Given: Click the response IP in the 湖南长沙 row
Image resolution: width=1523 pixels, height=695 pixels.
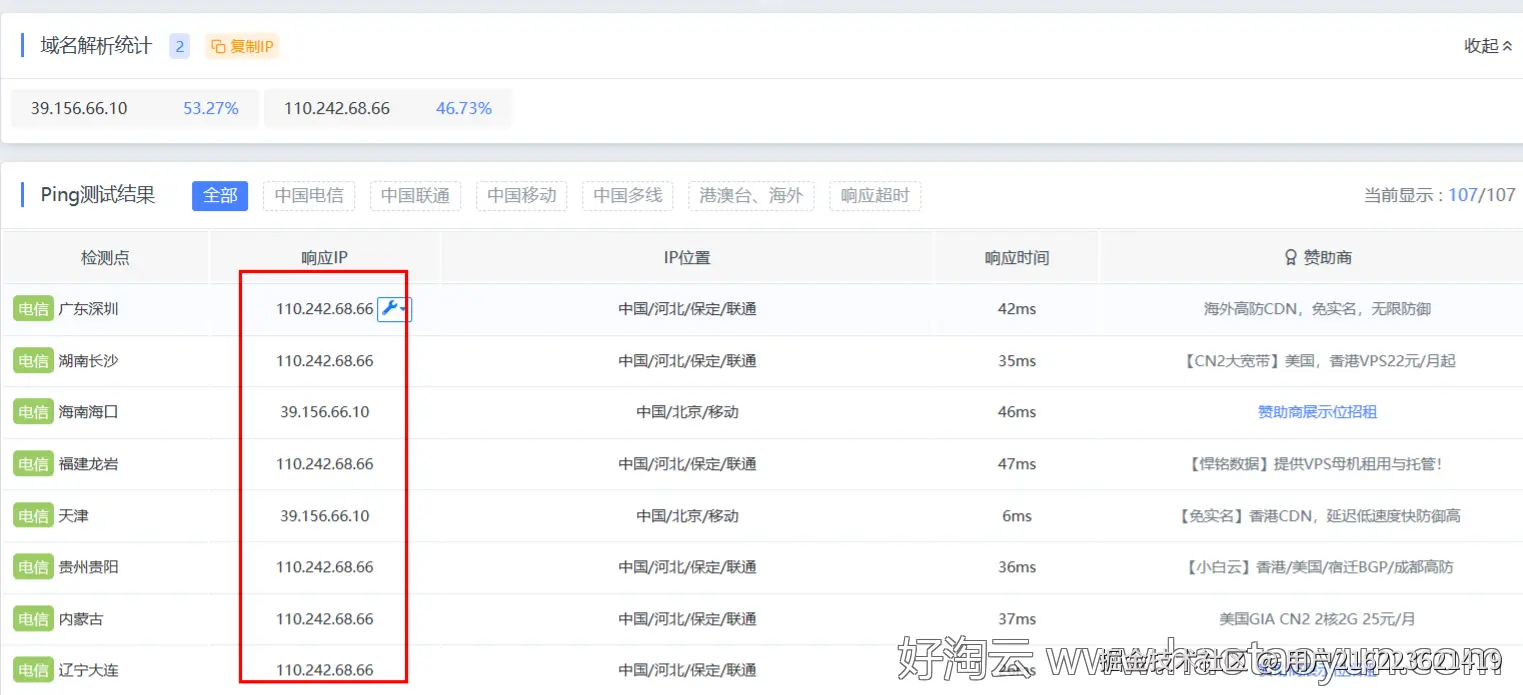Looking at the screenshot, I should (325, 360).
